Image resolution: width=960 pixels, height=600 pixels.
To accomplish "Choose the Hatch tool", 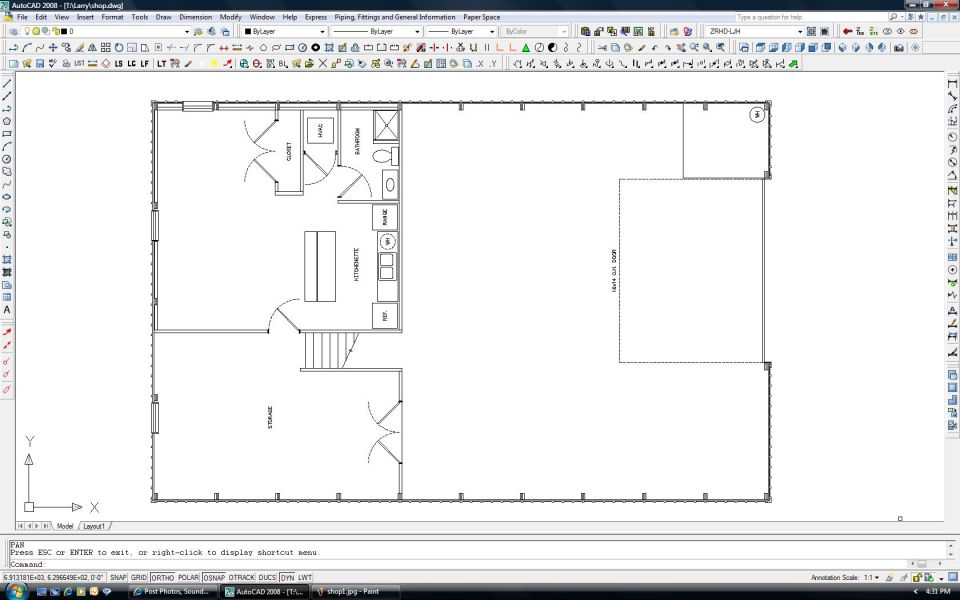I will pyautogui.click(x=7, y=260).
